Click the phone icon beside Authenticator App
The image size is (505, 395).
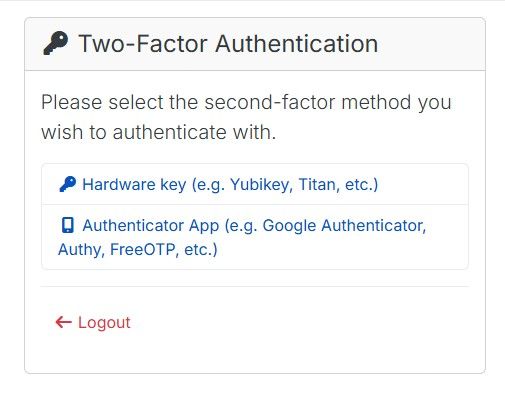coord(68,225)
